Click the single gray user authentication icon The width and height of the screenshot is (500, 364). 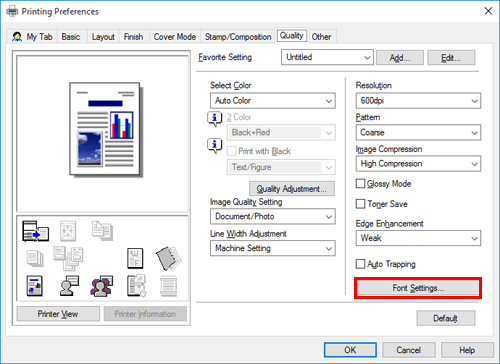point(69,286)
